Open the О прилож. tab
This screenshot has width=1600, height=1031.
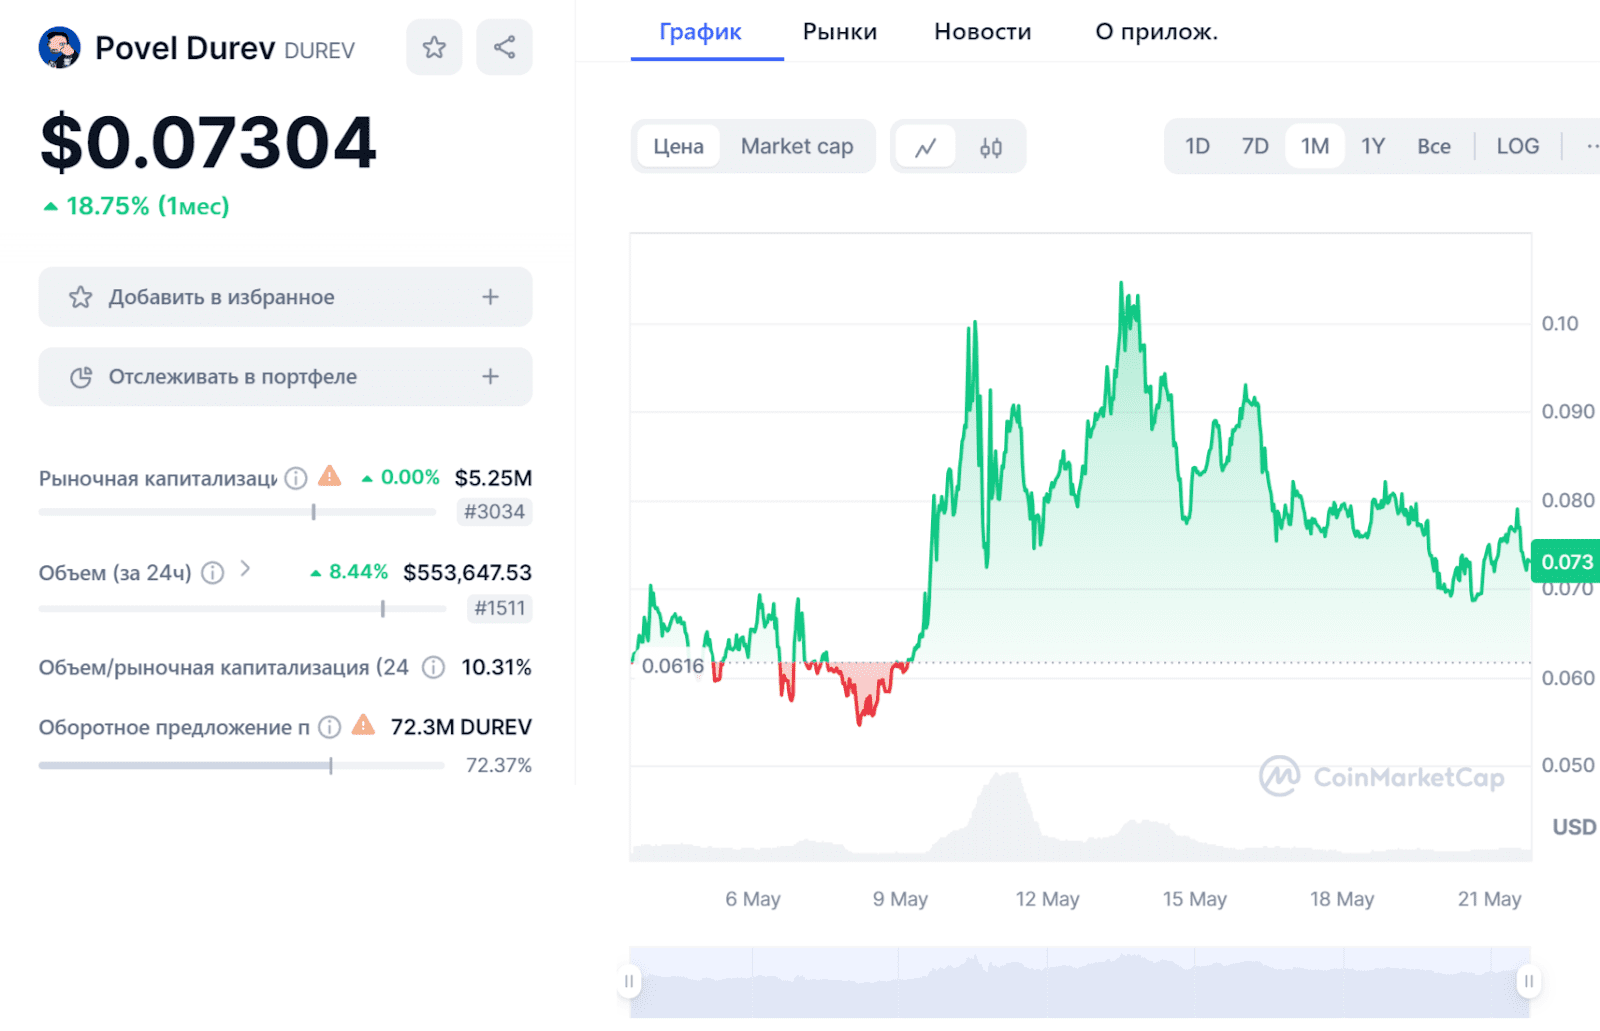[x=1156, y=32]
